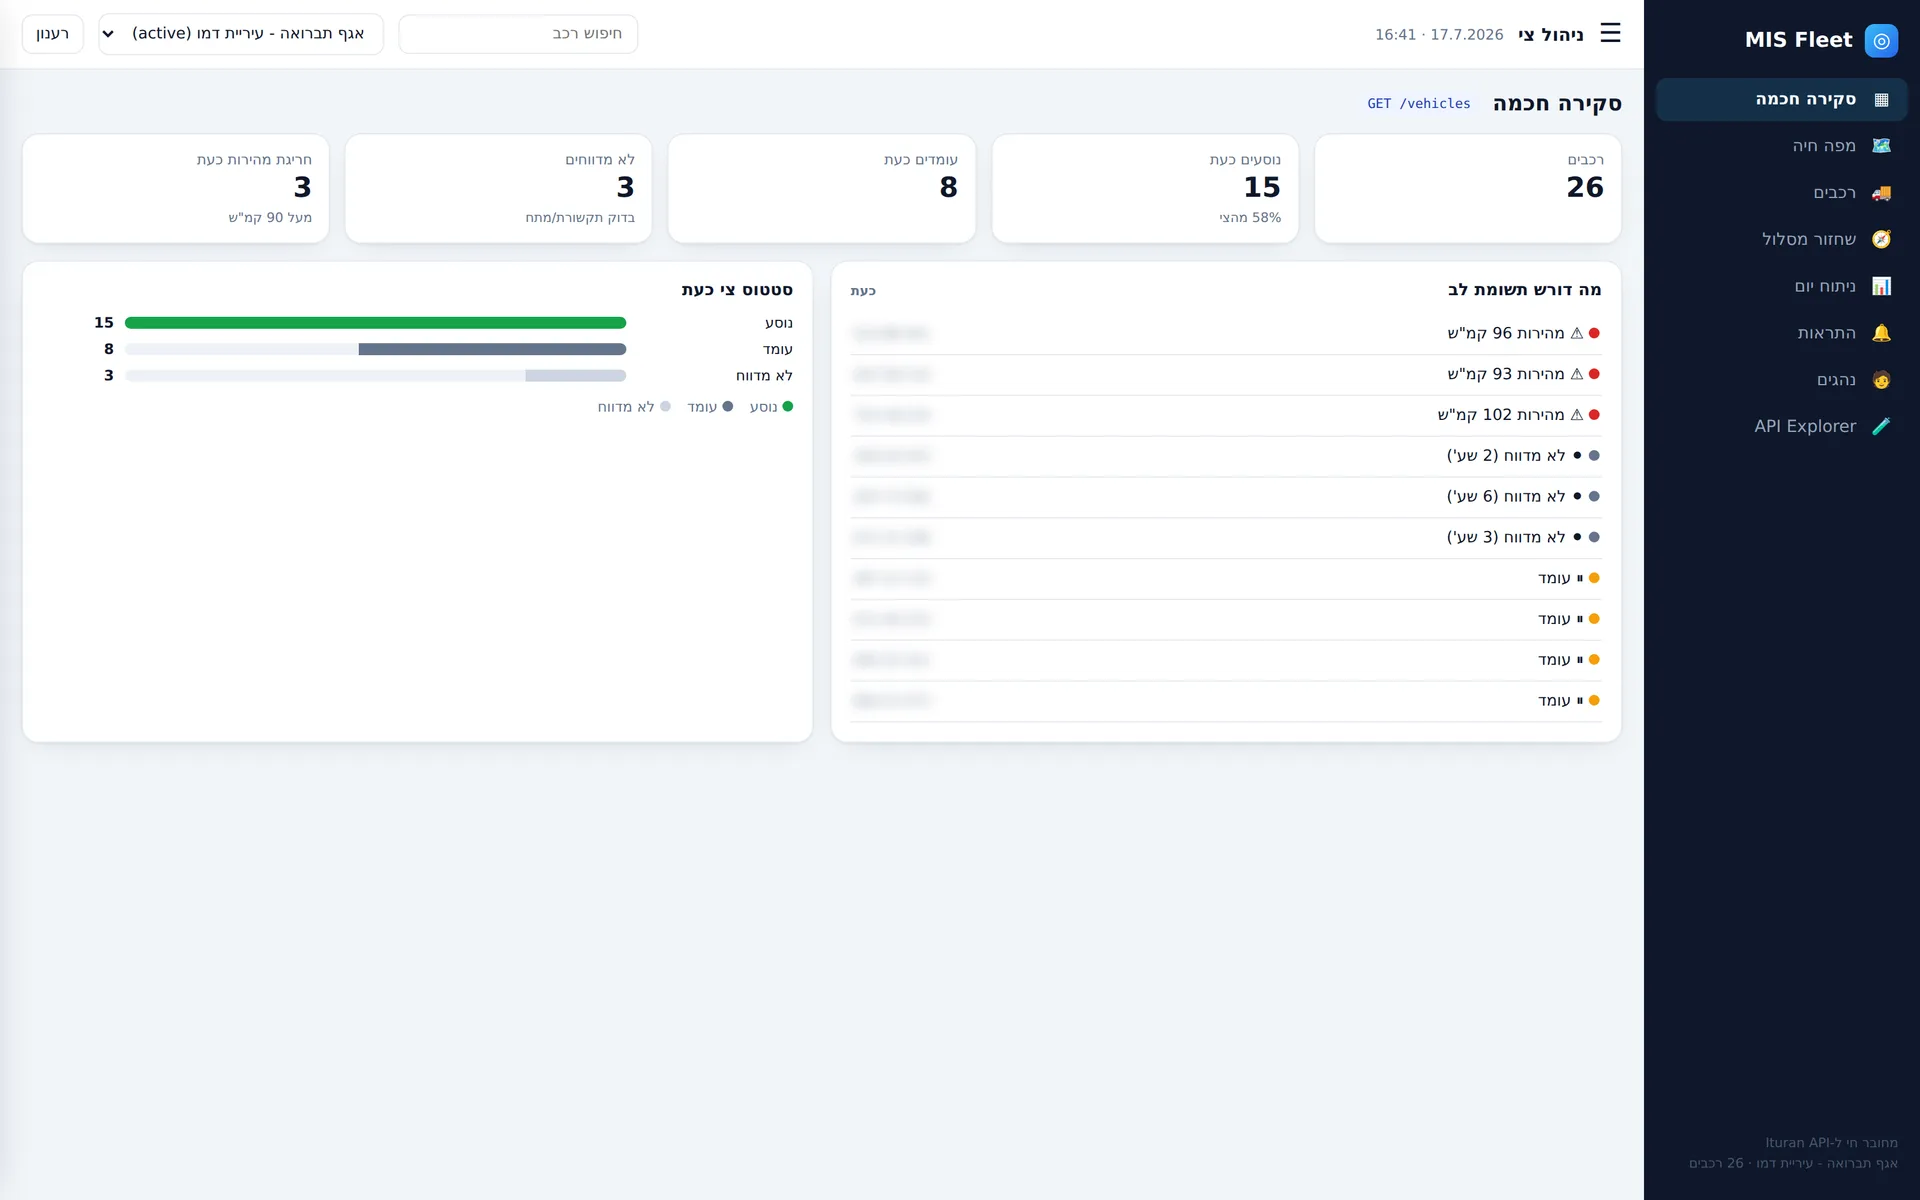Click red dot on 93 קמ"ש speed alert
Viewport: 1920px width, 1200px height.
click(1594, 374)
